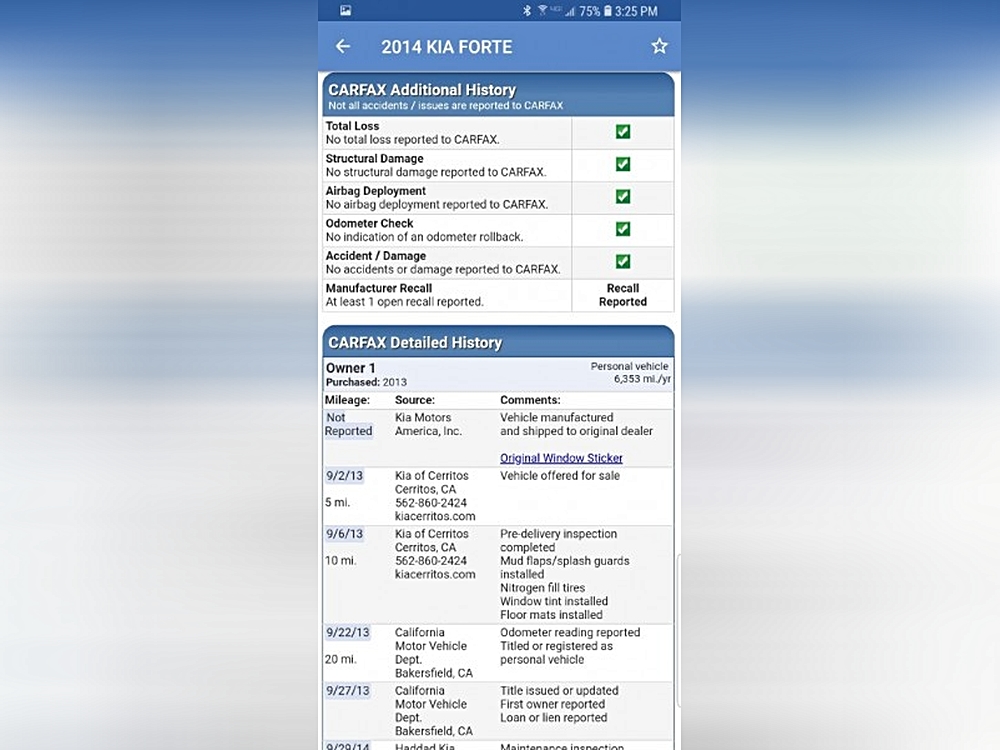This screenshot has width=1000, height=750.
Task: Tap the 6,353 mi./yr value
Action: tap(642, 379)
